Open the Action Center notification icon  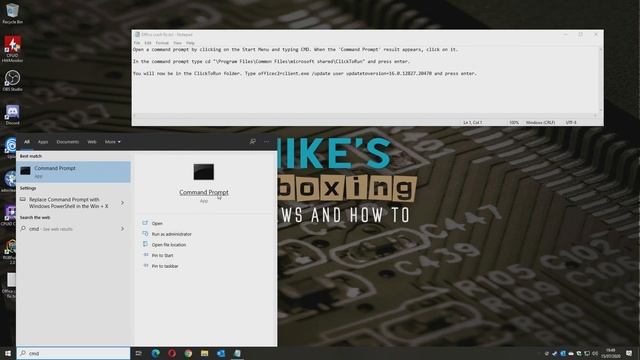(629, 353)
